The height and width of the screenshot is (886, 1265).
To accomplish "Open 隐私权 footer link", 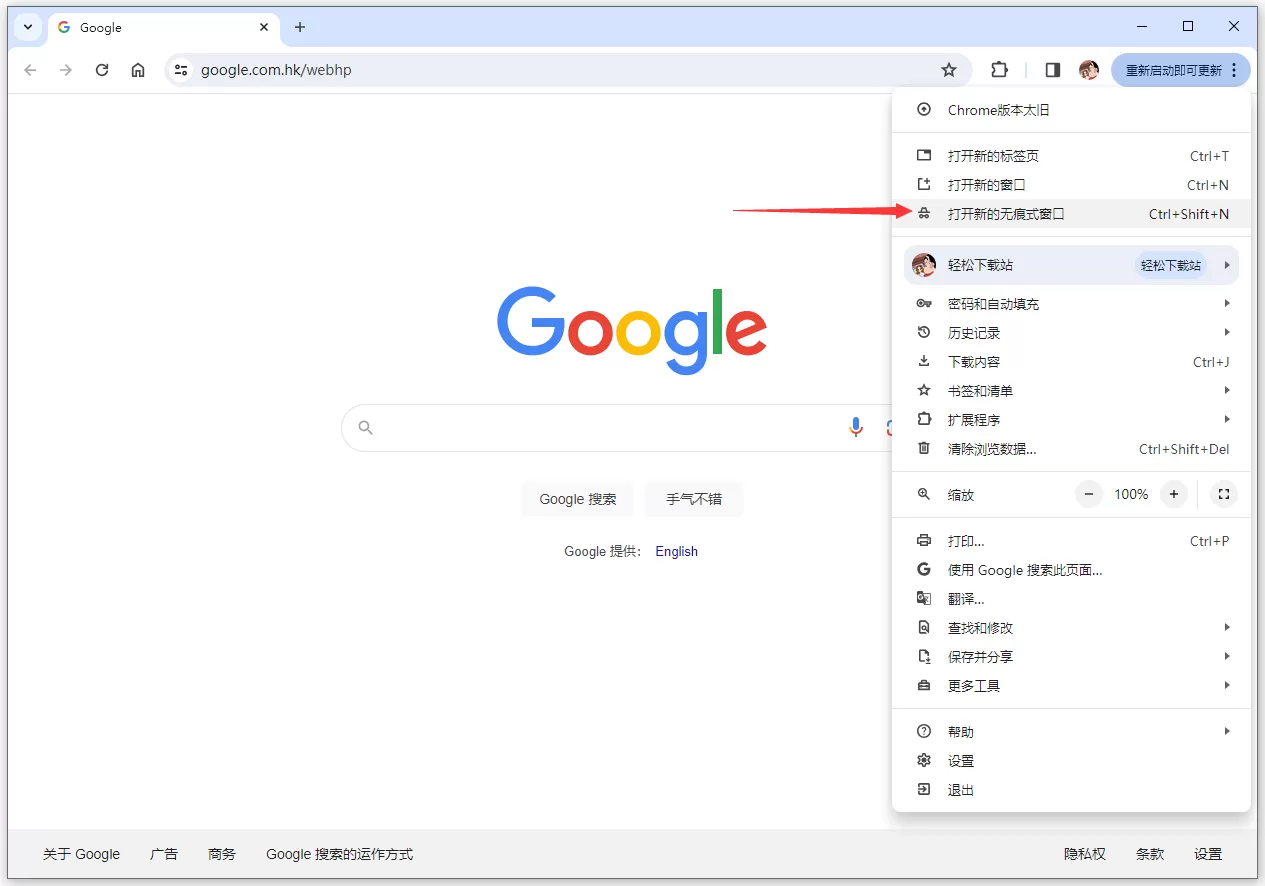I will click(x=1085, y=854).
